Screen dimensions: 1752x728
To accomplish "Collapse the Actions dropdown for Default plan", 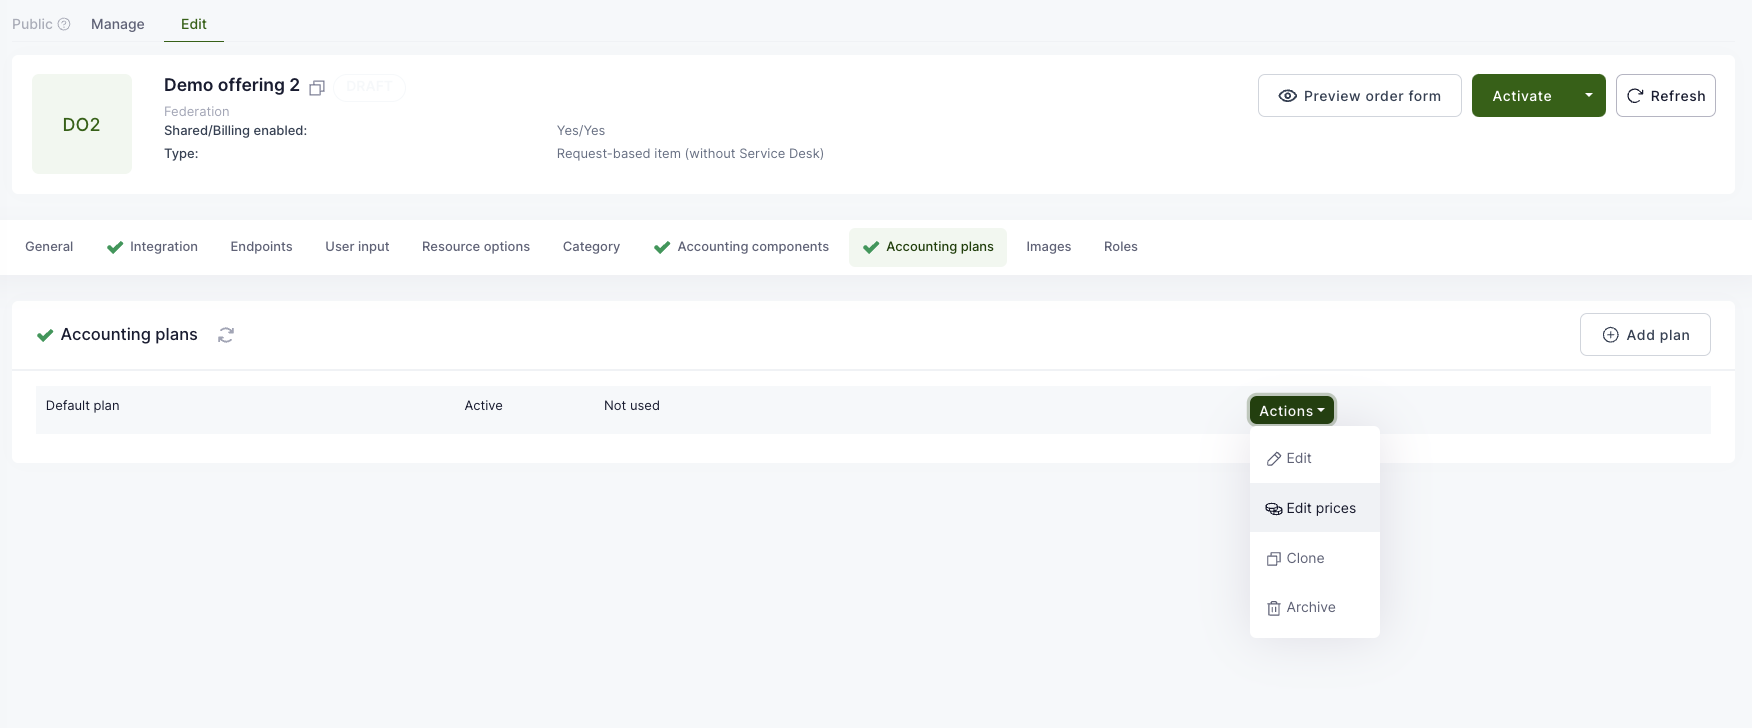I will point(1291,411).
